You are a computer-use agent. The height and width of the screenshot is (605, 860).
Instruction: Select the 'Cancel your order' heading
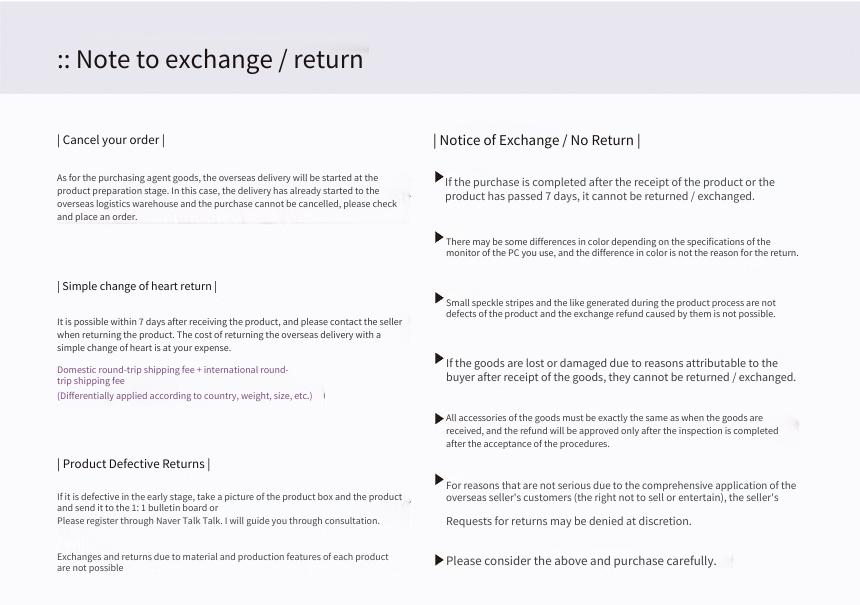tap(111, 140)
